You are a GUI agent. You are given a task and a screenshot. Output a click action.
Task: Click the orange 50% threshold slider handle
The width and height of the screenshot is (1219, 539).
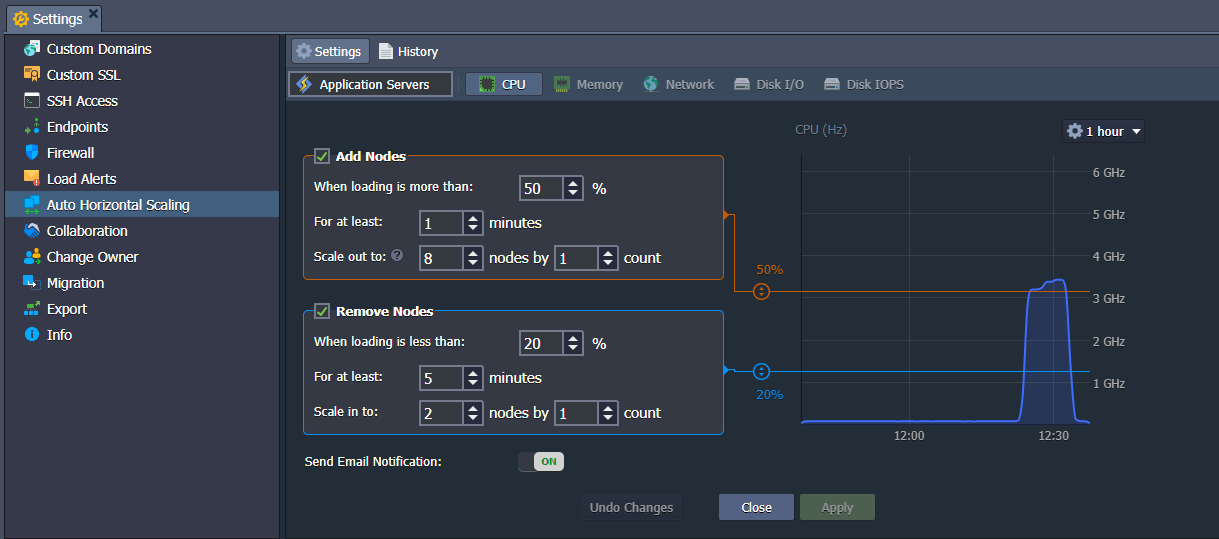[x=761, y=292]
